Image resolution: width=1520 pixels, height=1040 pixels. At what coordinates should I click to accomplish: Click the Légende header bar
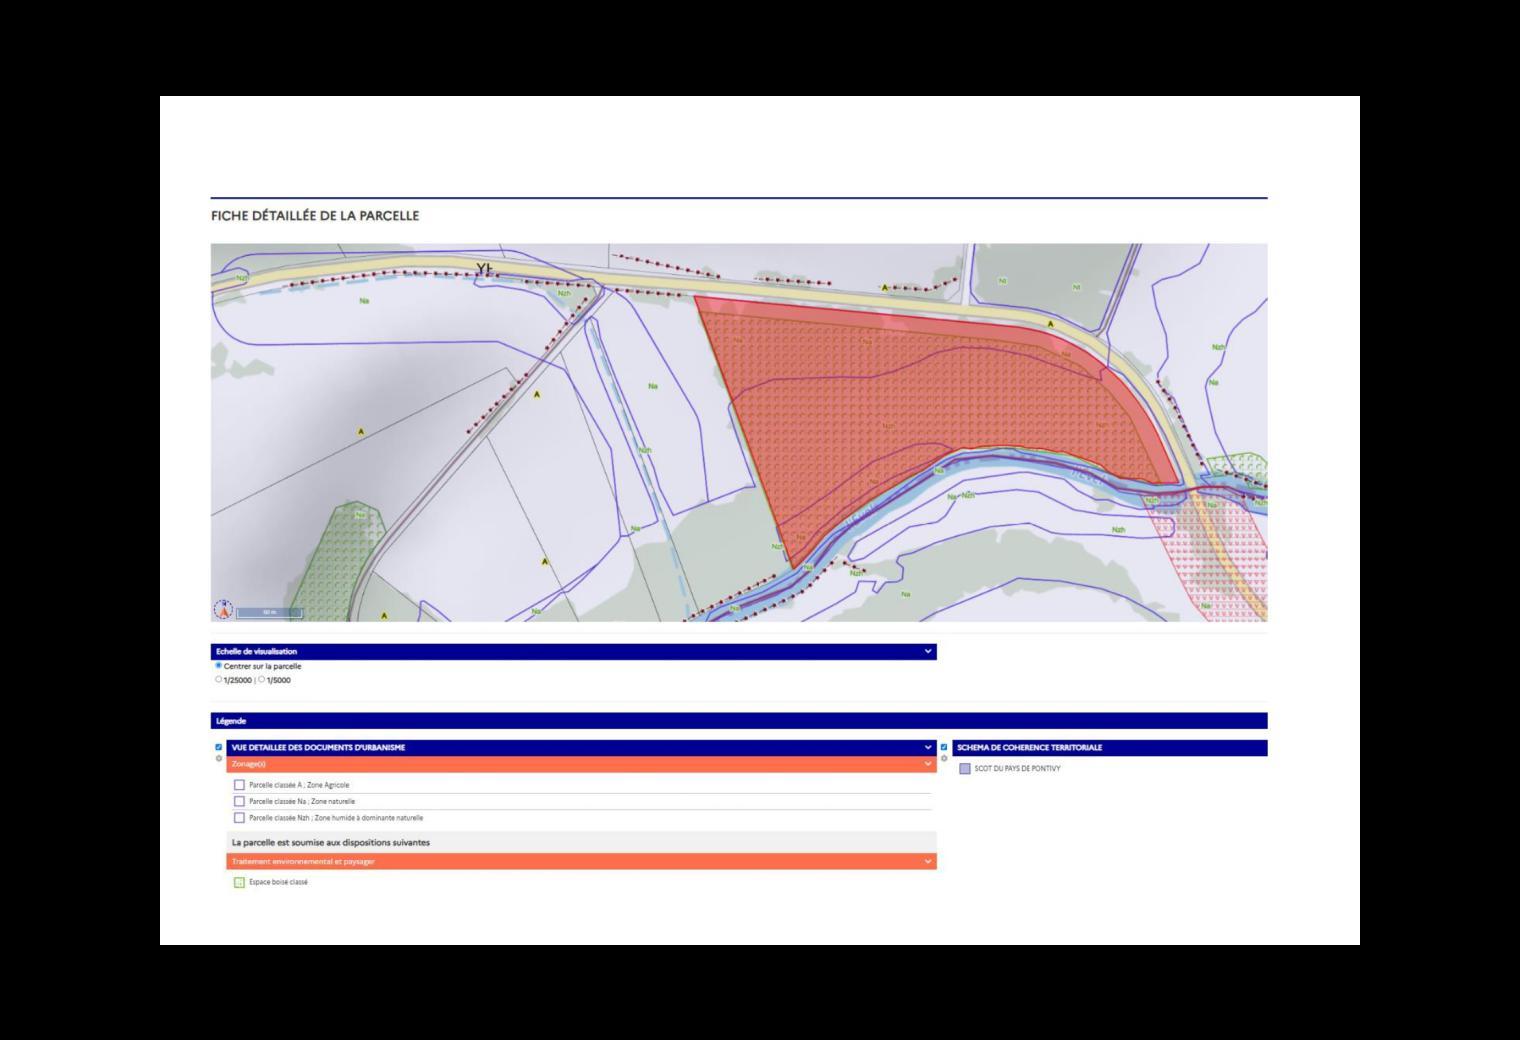(x=739, y=721)
